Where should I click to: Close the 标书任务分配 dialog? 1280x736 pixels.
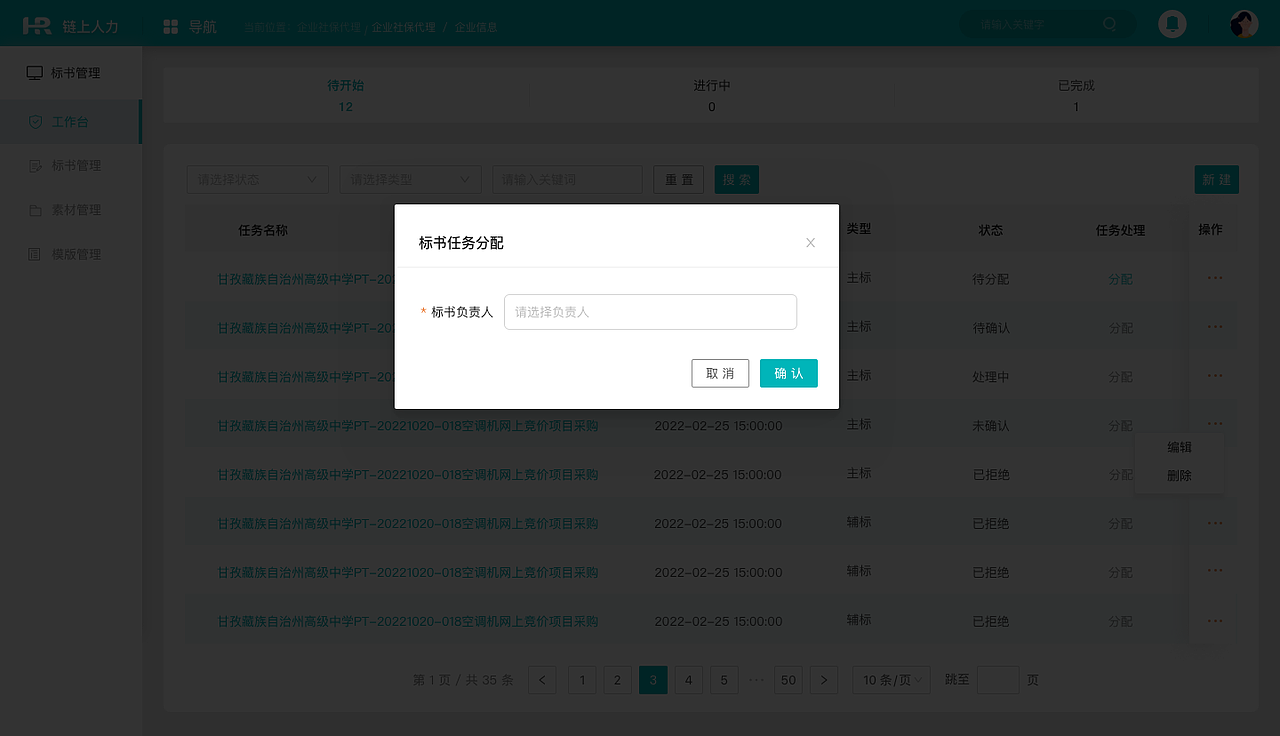pos(810,242)
